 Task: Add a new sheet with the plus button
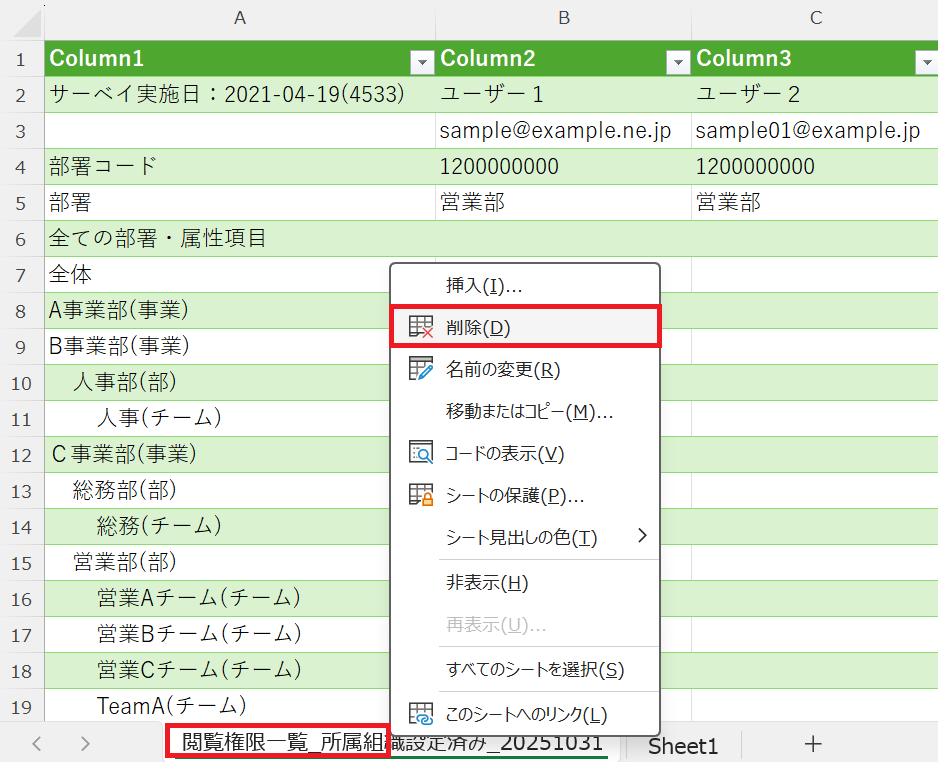[813, 745]
